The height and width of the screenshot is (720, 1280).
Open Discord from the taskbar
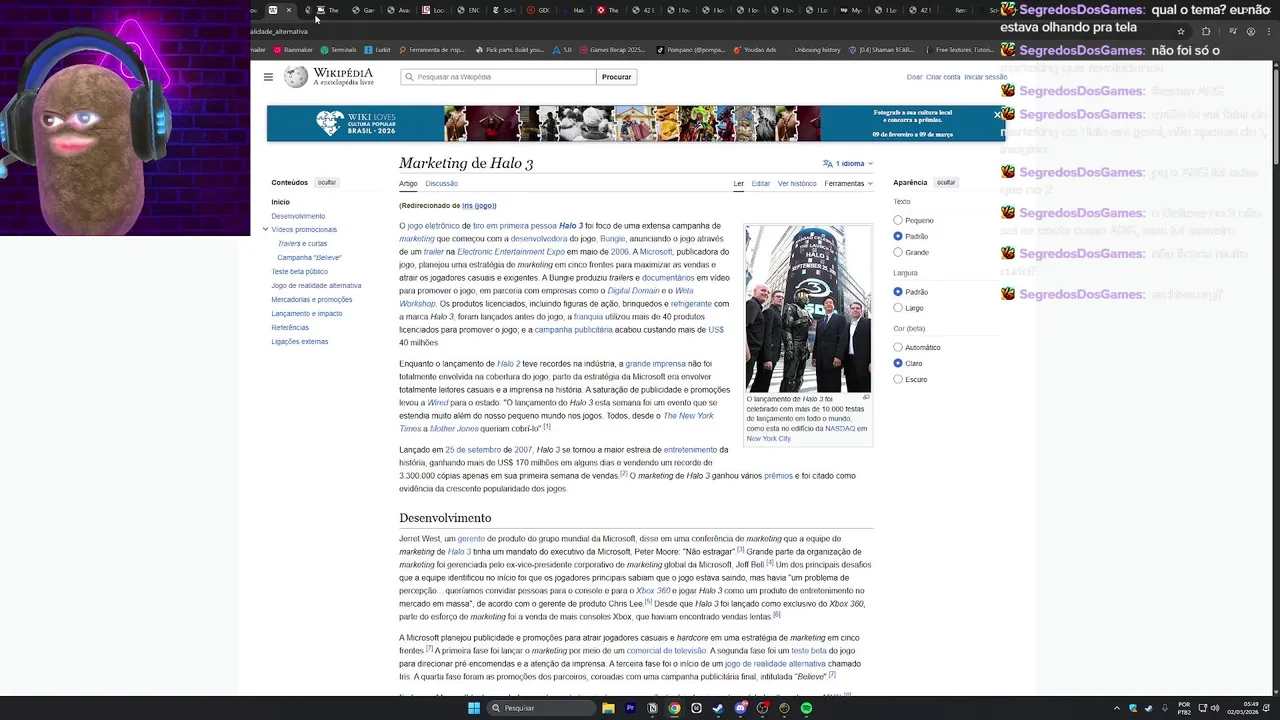click(740, 708)
